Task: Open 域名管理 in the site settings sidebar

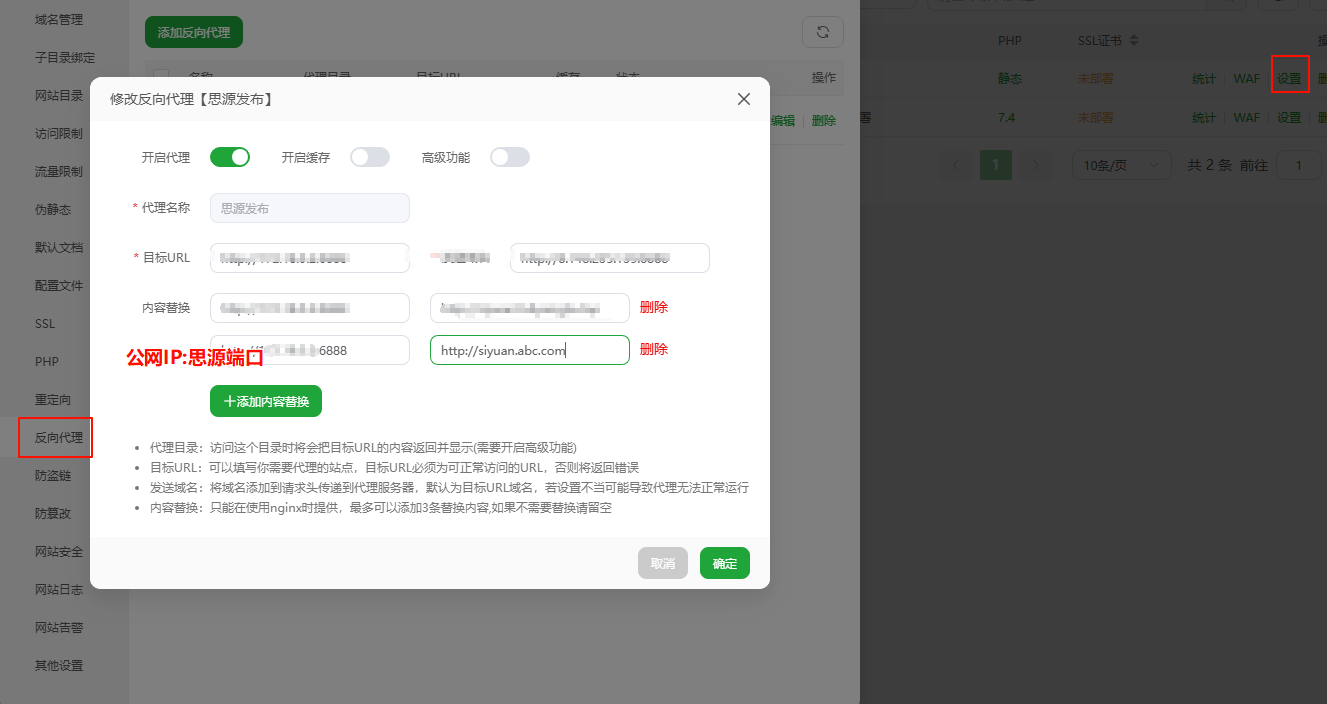Action: pos(59,19)
